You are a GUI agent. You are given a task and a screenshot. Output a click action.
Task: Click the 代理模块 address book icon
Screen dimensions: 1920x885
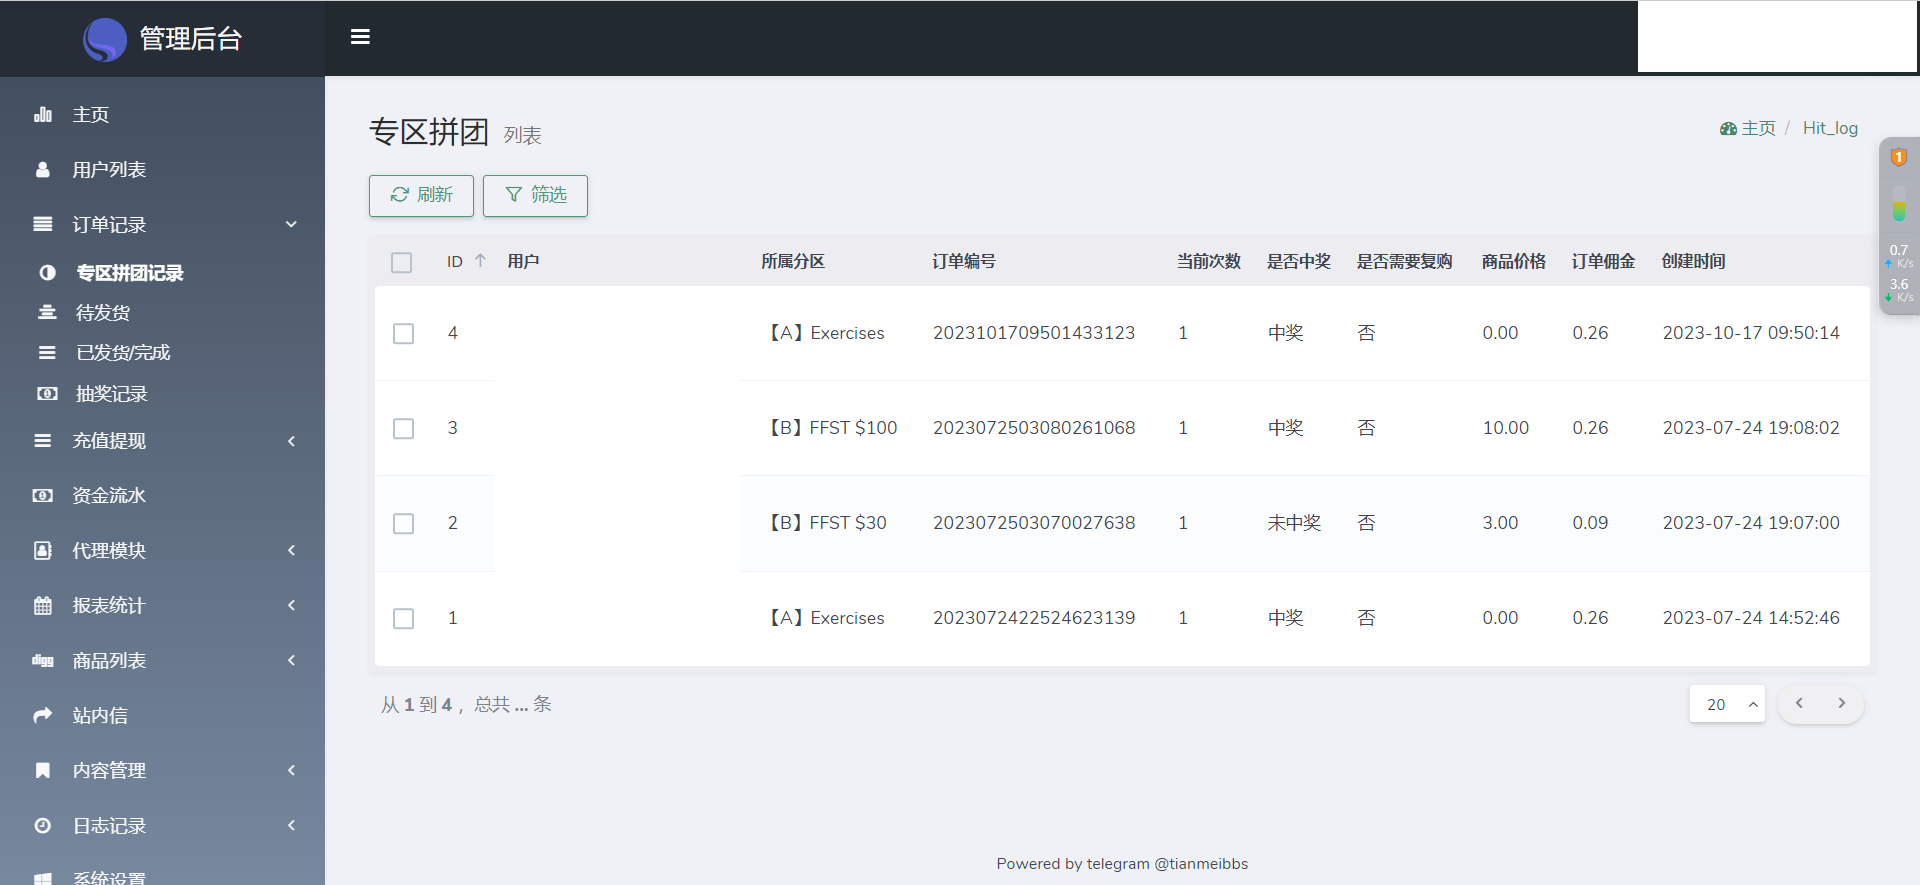(x=43, y=551)
